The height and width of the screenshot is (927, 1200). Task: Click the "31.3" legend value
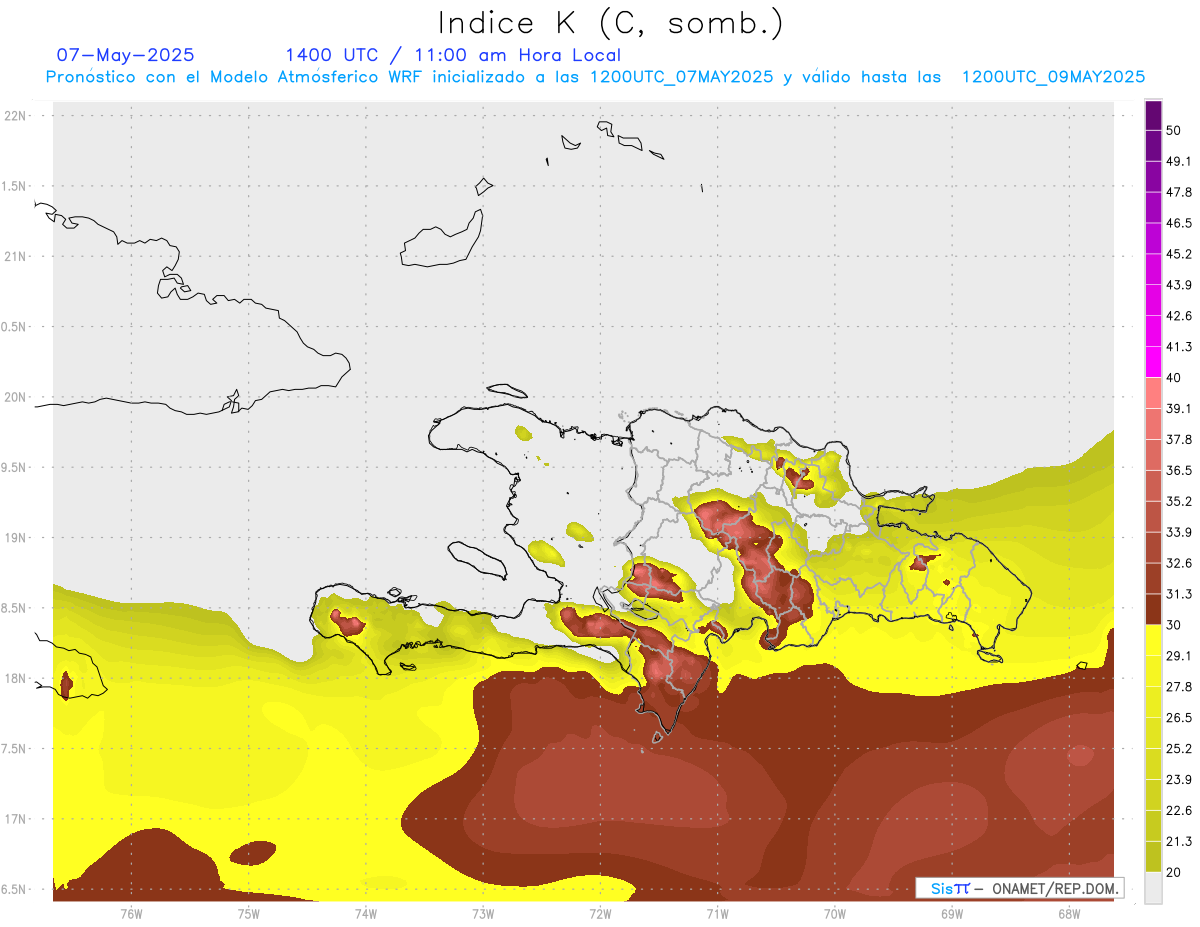[1179, 594]
